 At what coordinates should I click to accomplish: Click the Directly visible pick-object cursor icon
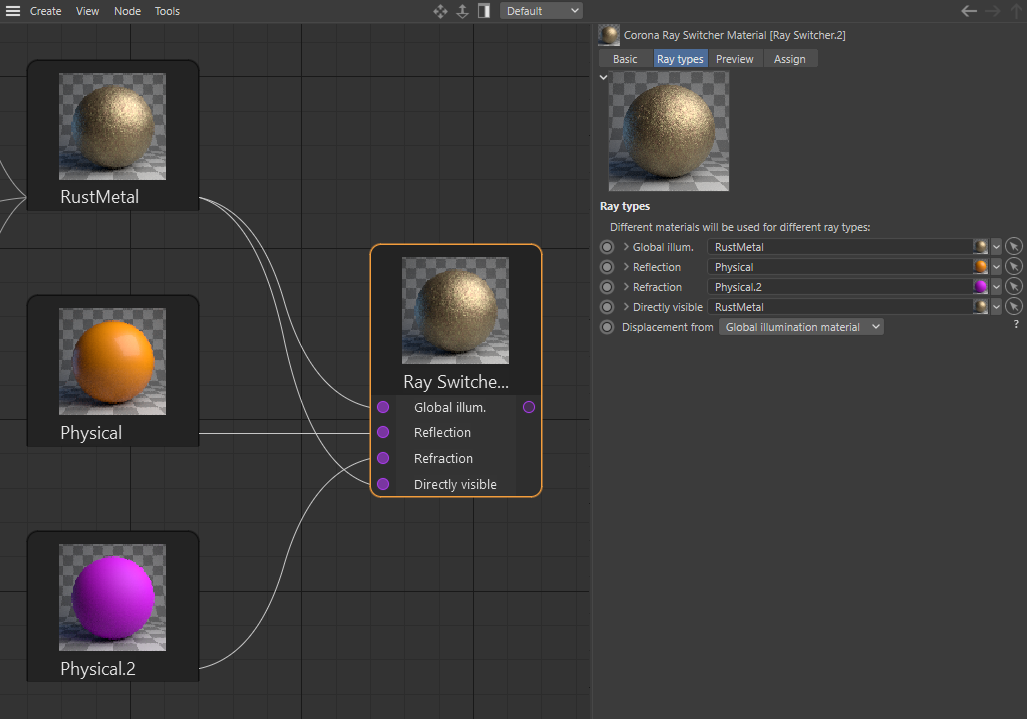click(x=1013, y=306)
